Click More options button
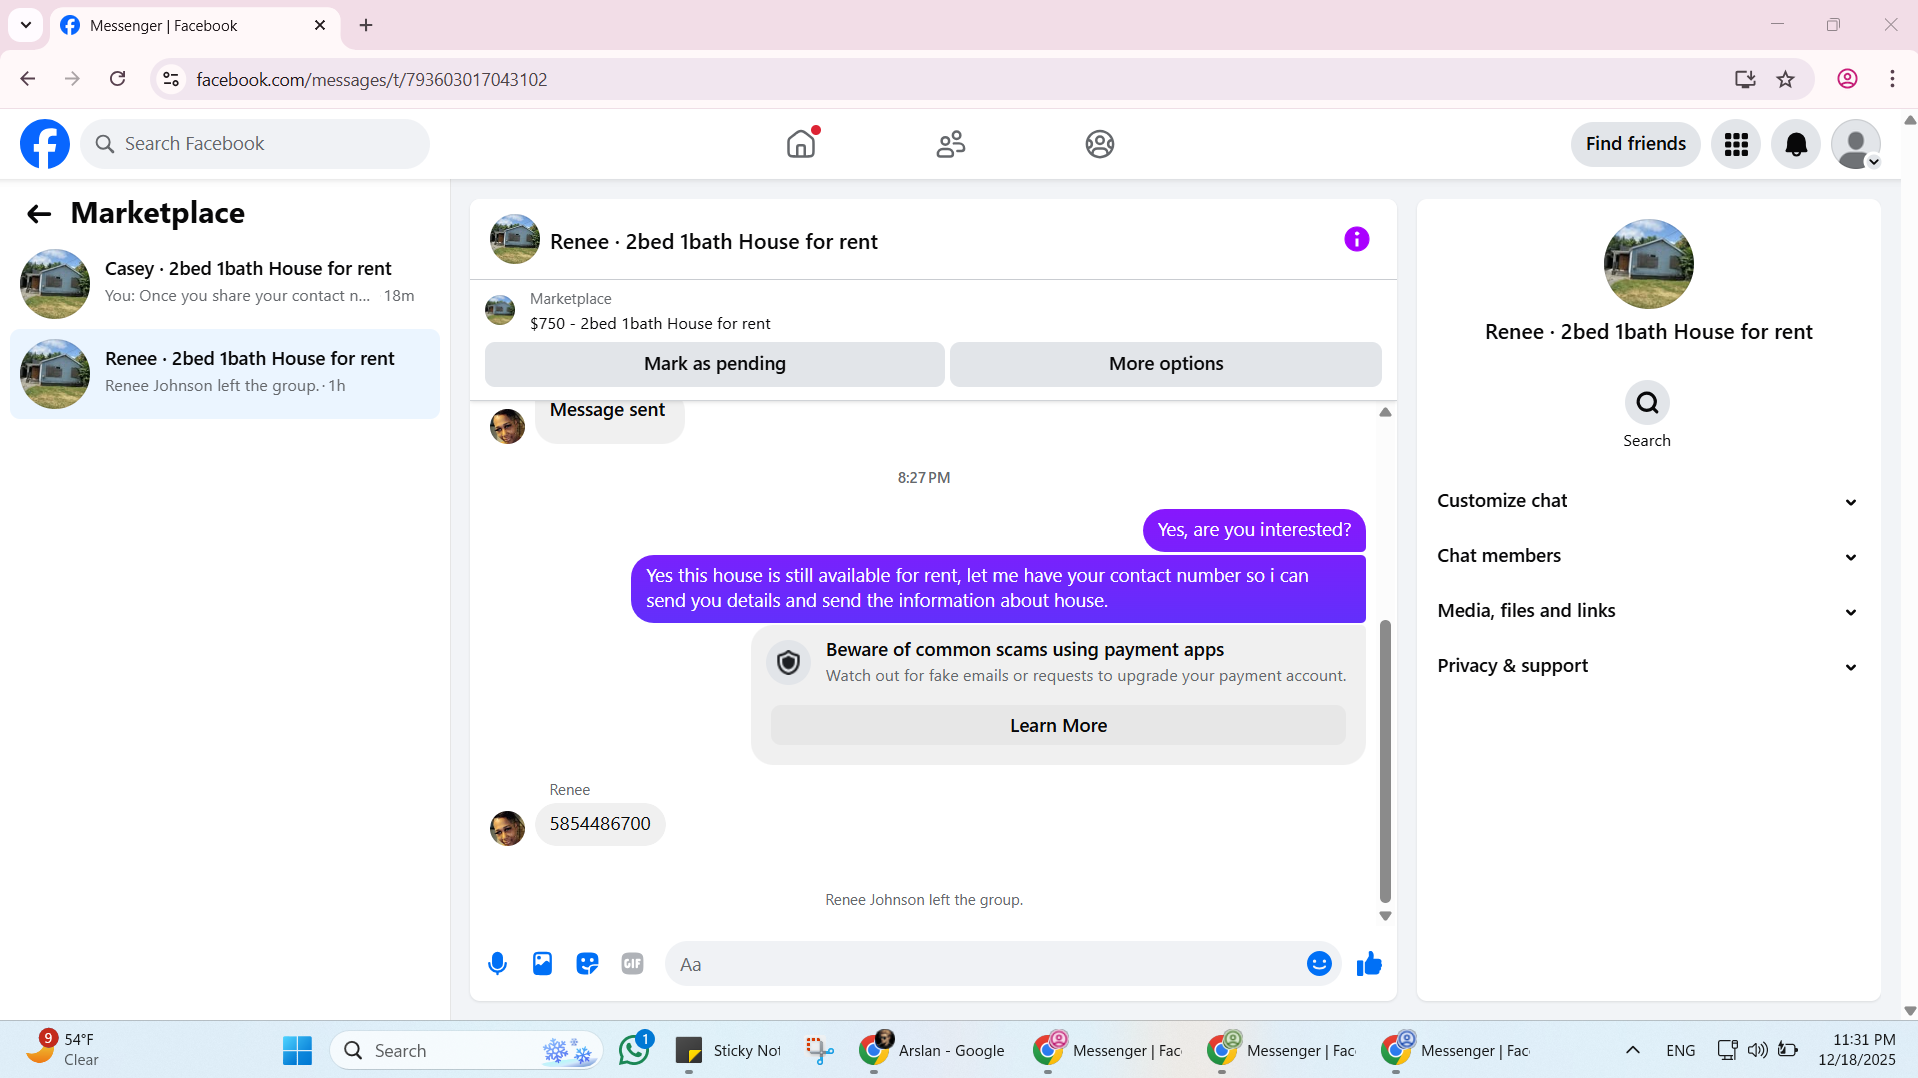 1165,364
